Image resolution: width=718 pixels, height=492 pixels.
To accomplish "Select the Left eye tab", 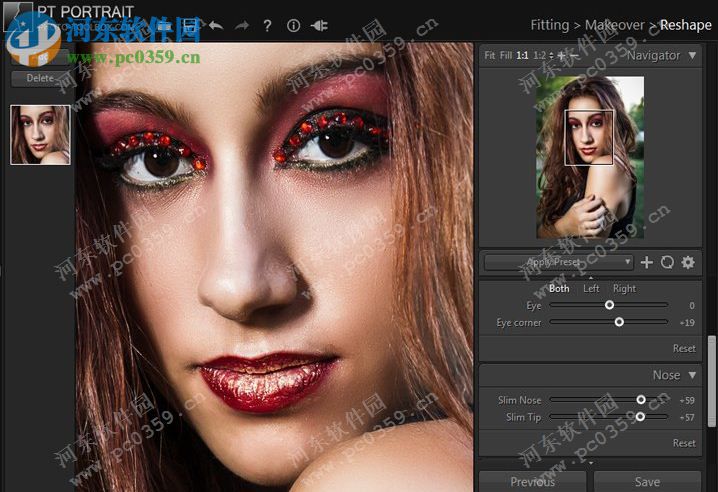I will point(591,289).
